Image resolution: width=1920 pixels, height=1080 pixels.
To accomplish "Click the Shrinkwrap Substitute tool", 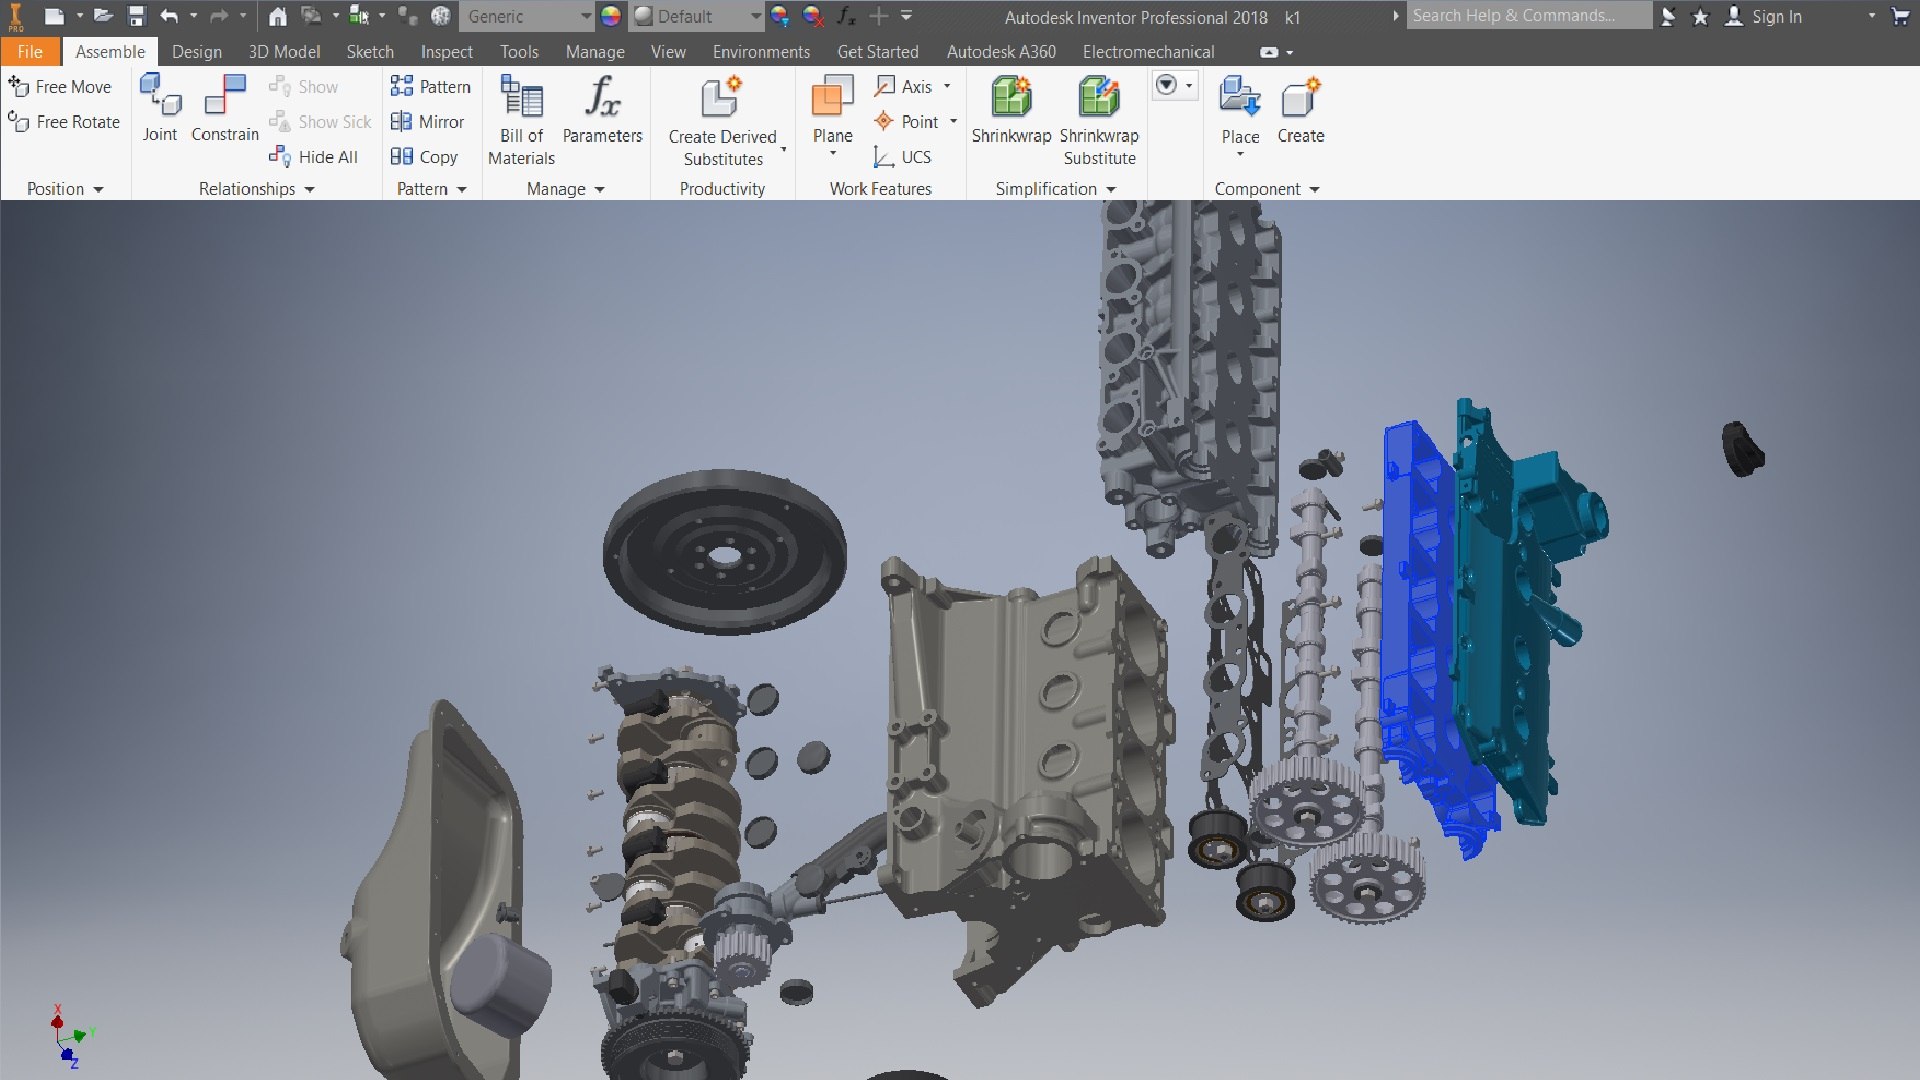I will [1099, 120].
